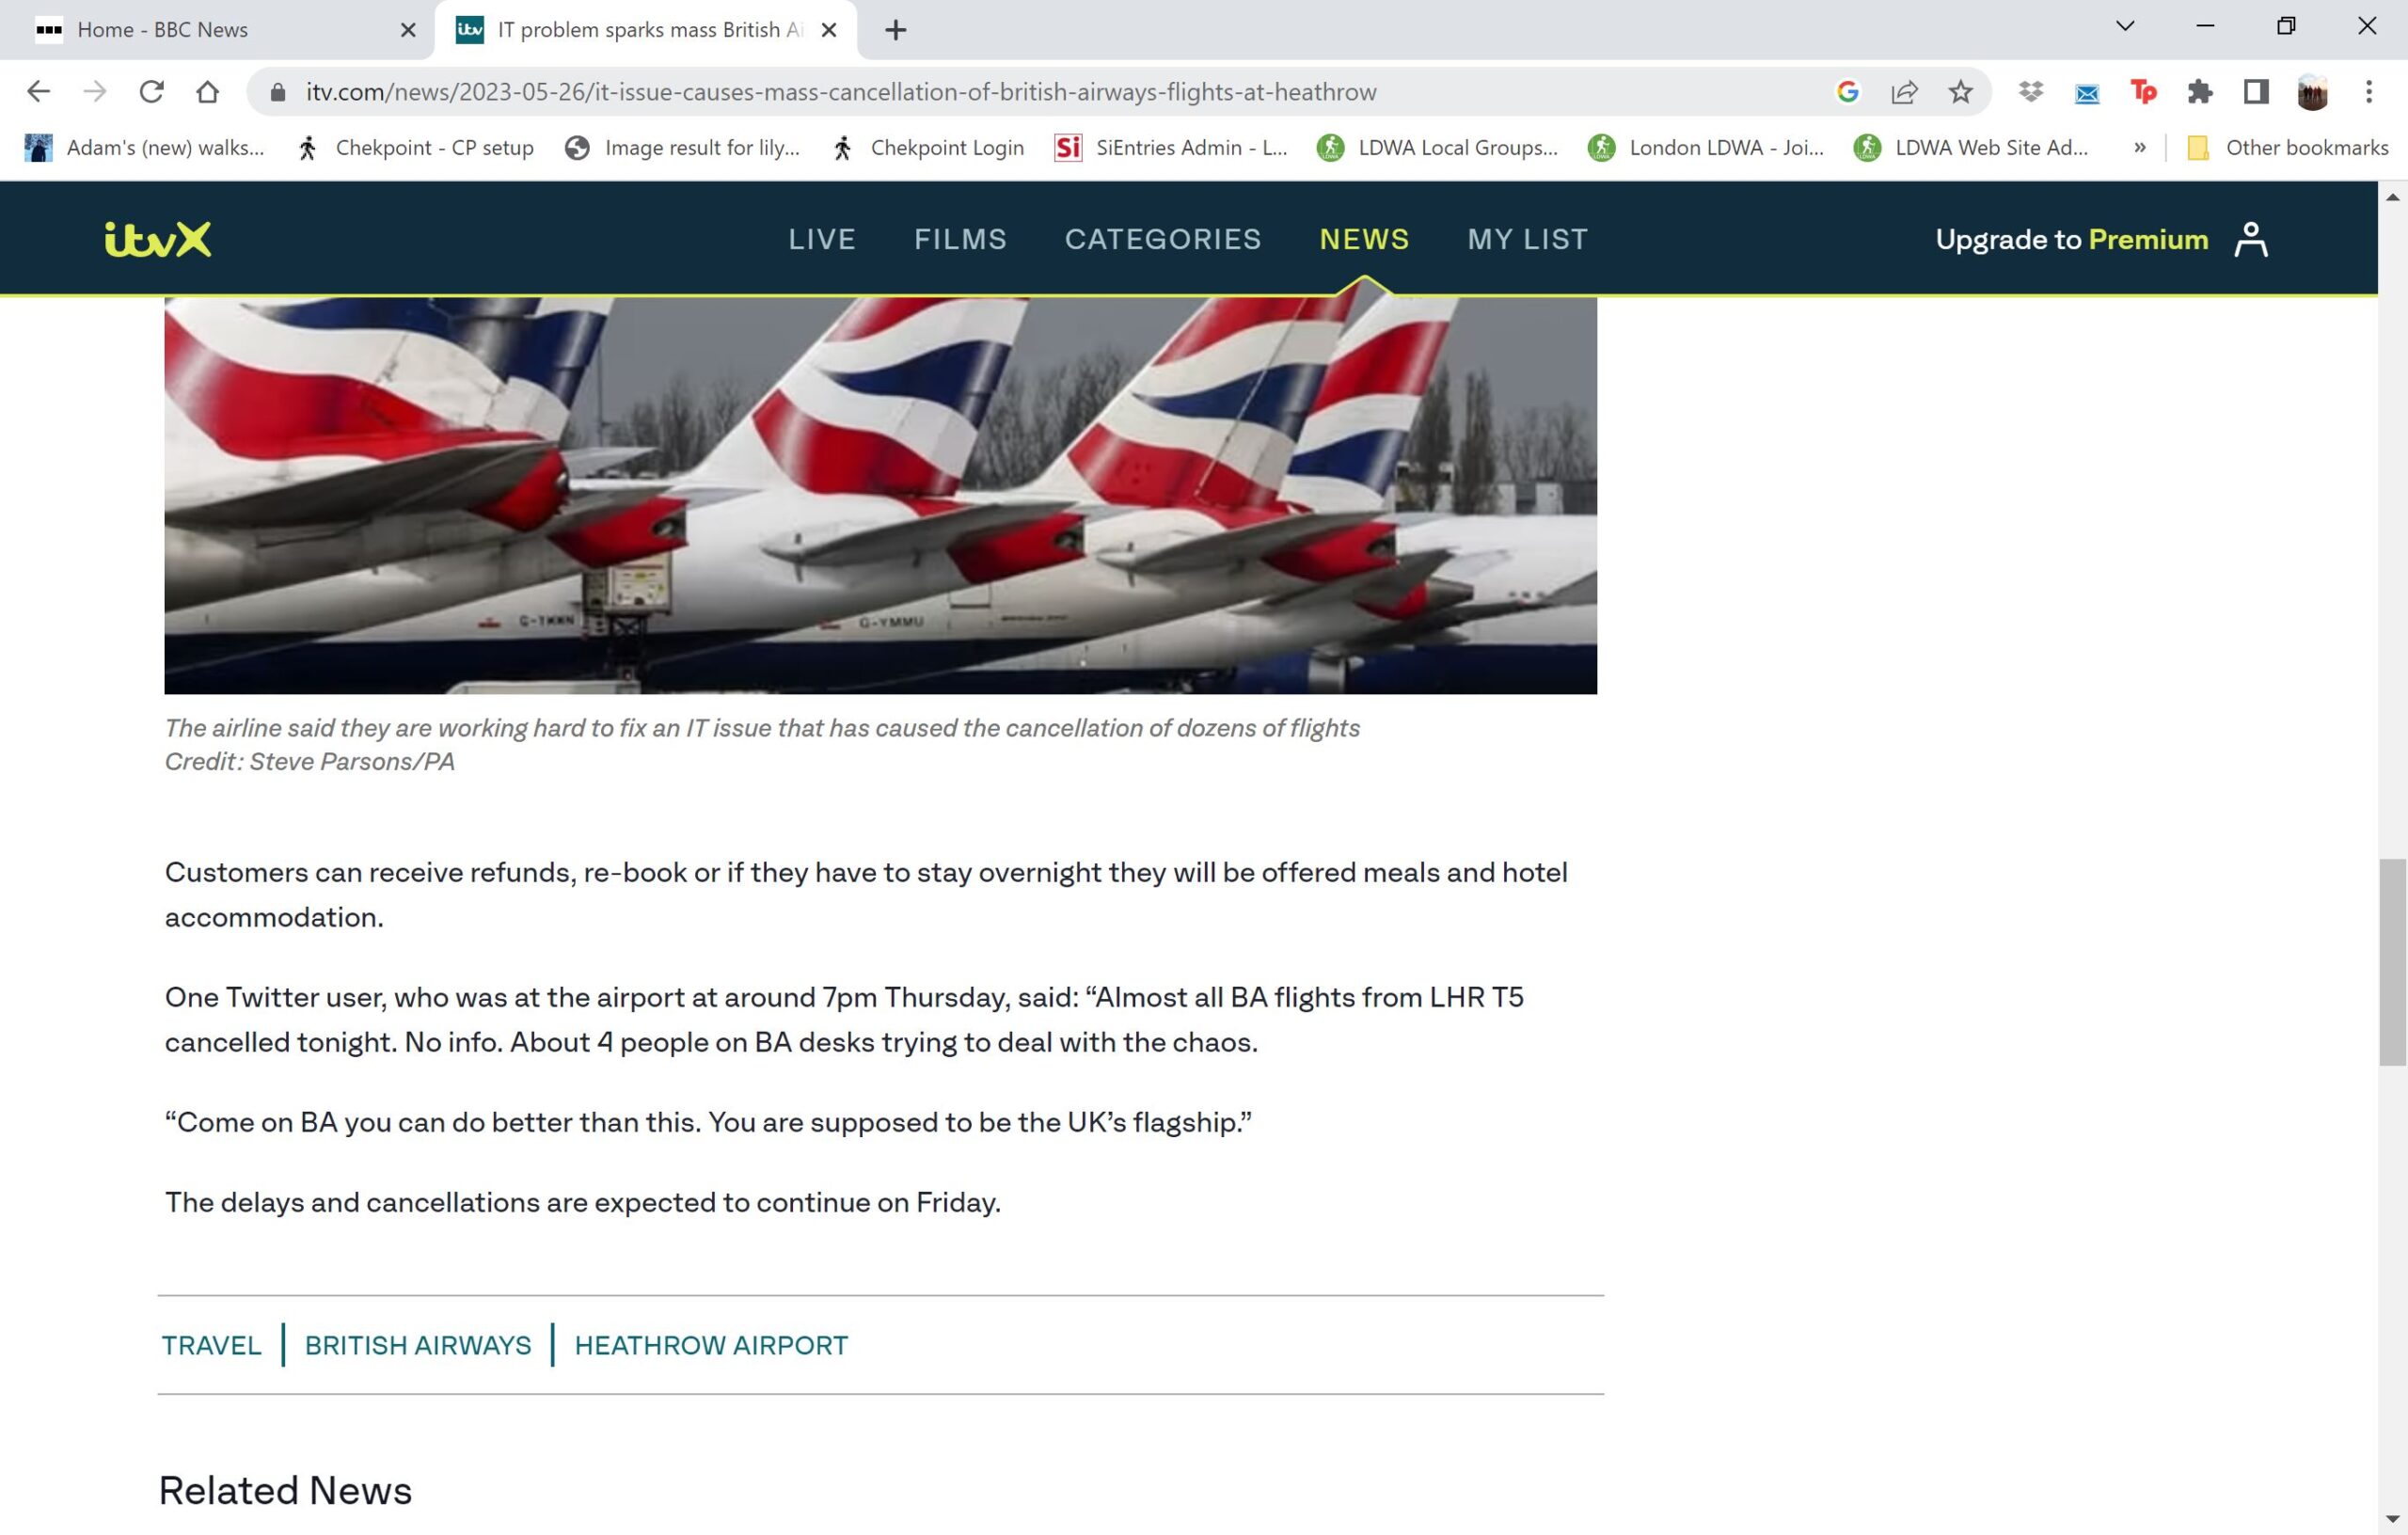Open the tab search dropdown arrow
Image resolution: width=2408 pixels, height=1535 pixels.
pyautogui.click(x=2125, y=26)
